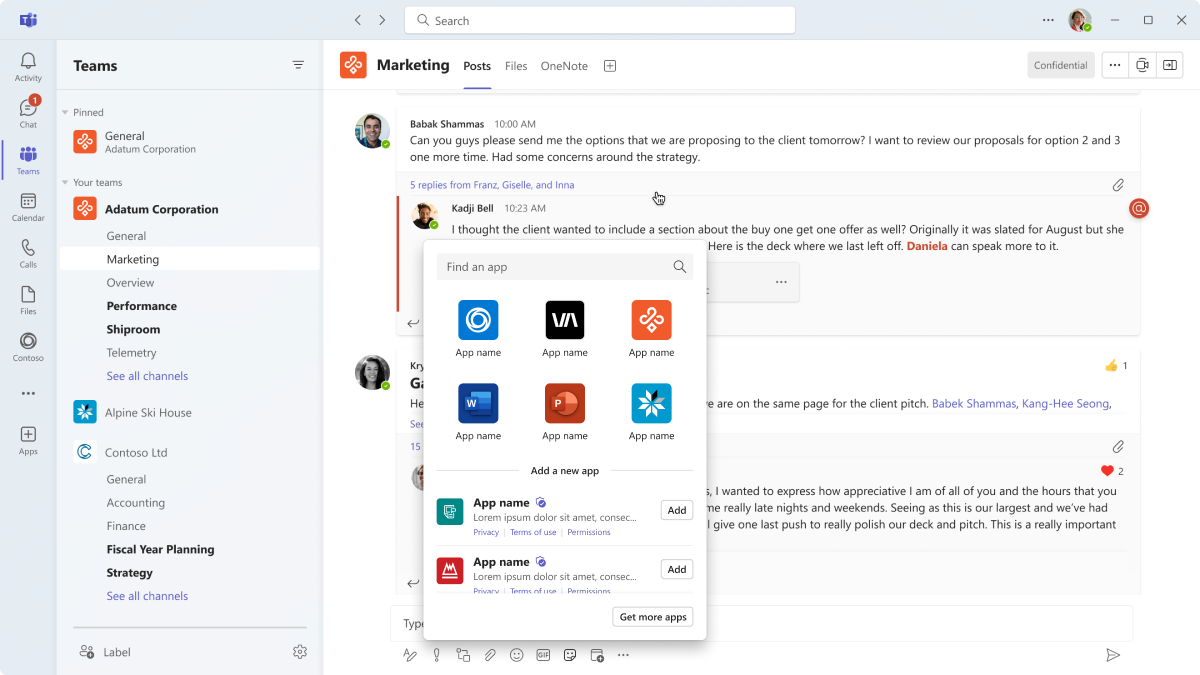Select the blue circular swirl app in the picker

(478, 320)
